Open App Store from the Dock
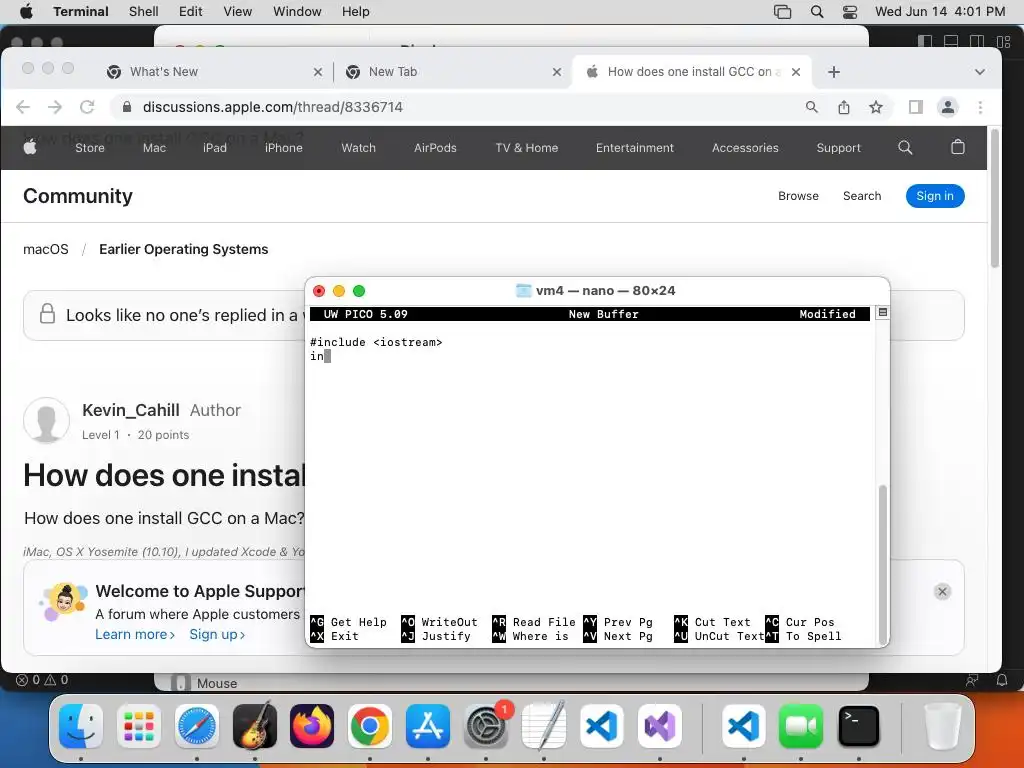The image size is (1024, 768). [428, 726]
